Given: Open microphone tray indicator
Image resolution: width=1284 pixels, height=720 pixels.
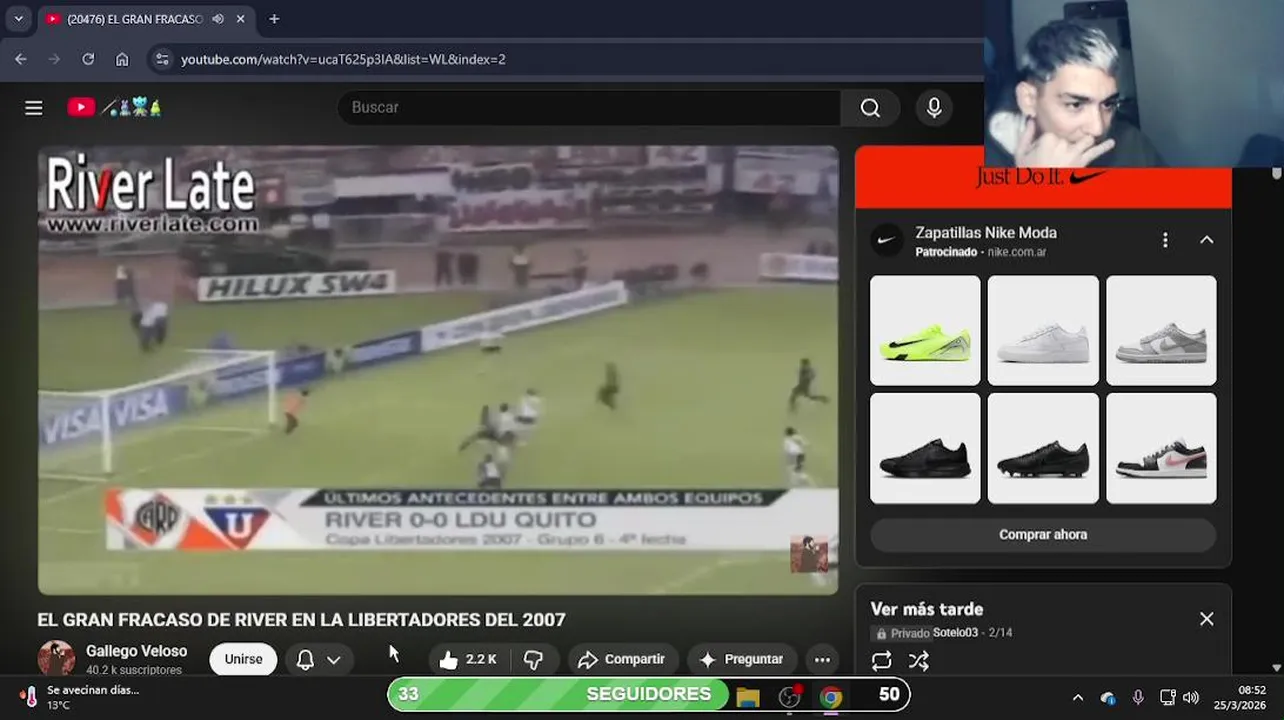Looking at the screenshot, I should pyautogui.click(x=1138, y=698).
